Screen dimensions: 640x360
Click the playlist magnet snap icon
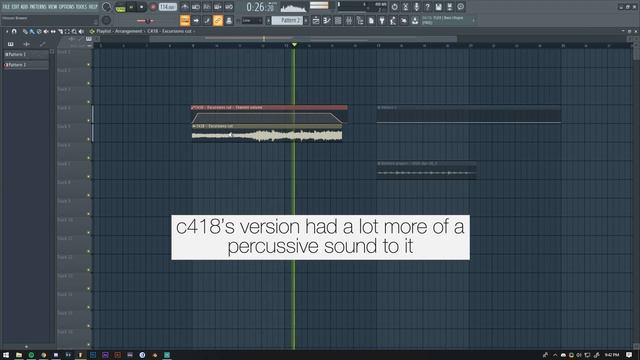click(14, 31)
